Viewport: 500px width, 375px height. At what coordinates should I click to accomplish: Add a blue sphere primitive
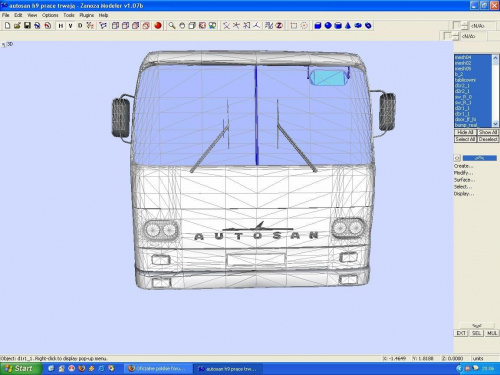(x=328, y=26)
